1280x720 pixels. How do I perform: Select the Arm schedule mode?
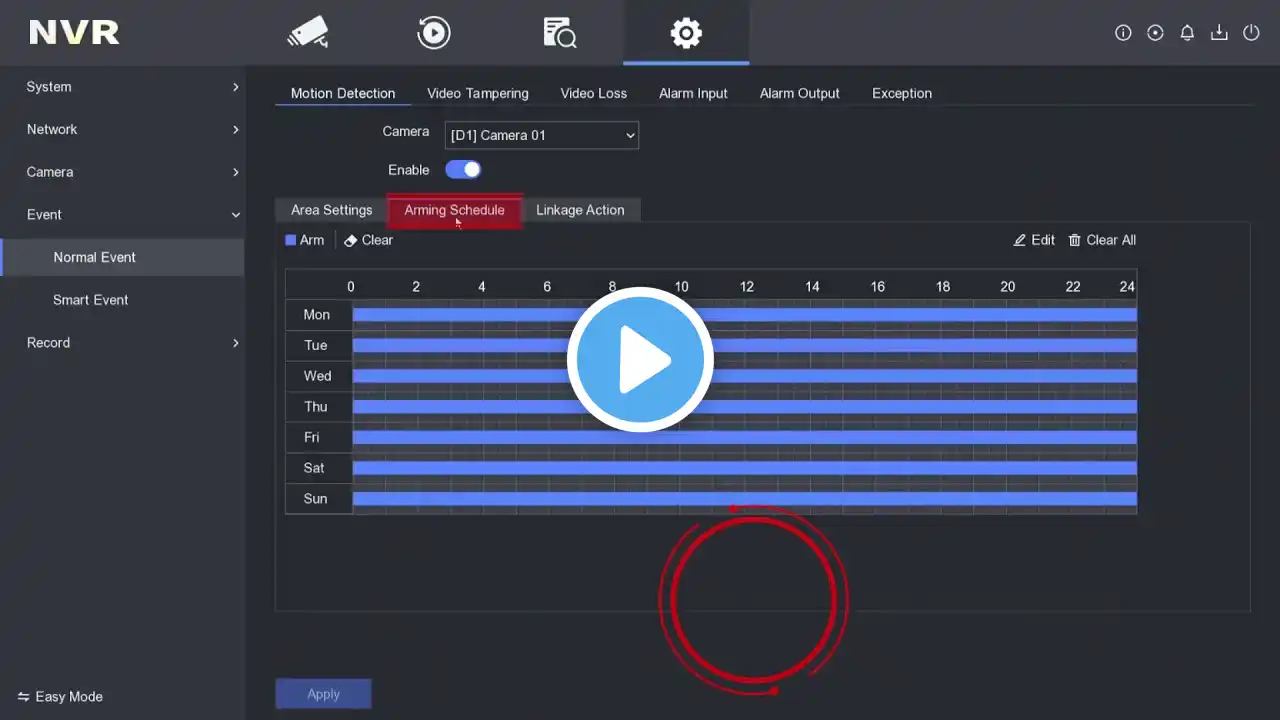[304, 240]
